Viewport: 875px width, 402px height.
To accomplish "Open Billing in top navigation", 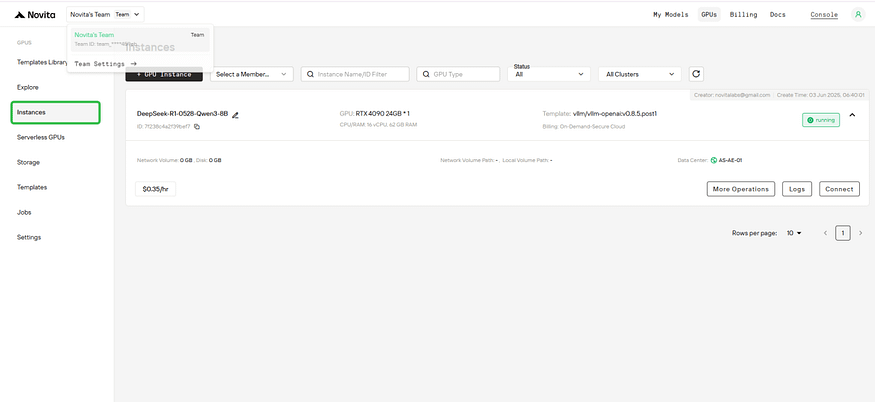I will [x=743, y=15].
